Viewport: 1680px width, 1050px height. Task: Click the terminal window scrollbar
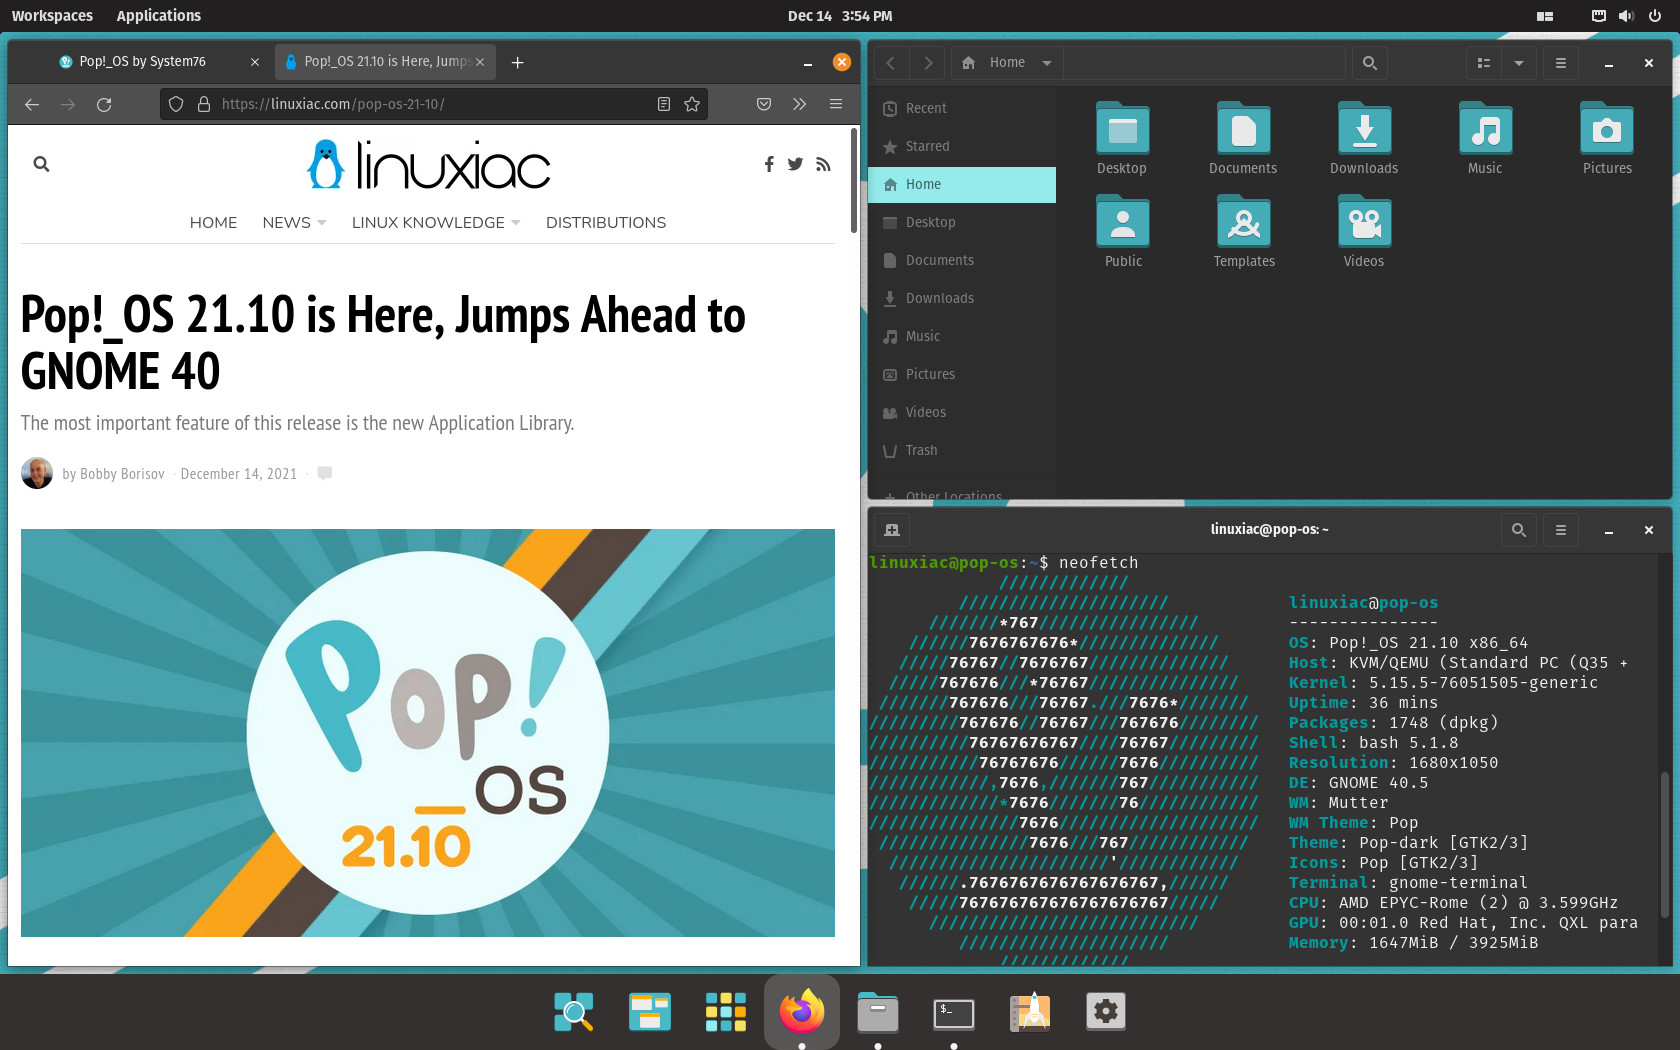pos(1664,845)
